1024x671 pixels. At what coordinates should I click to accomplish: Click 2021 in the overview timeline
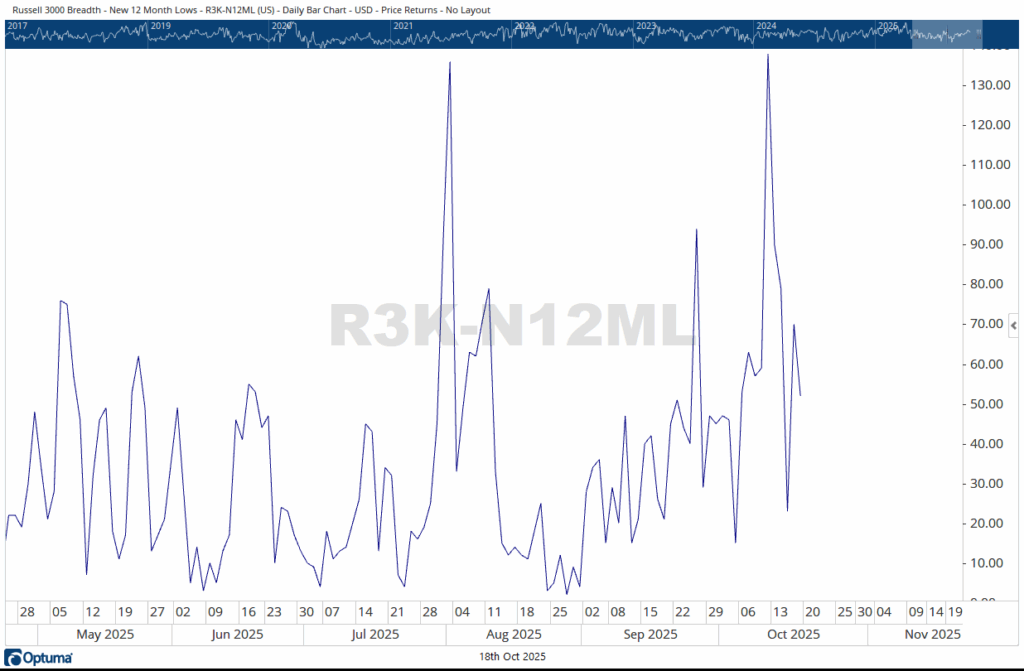coord(403,25)
